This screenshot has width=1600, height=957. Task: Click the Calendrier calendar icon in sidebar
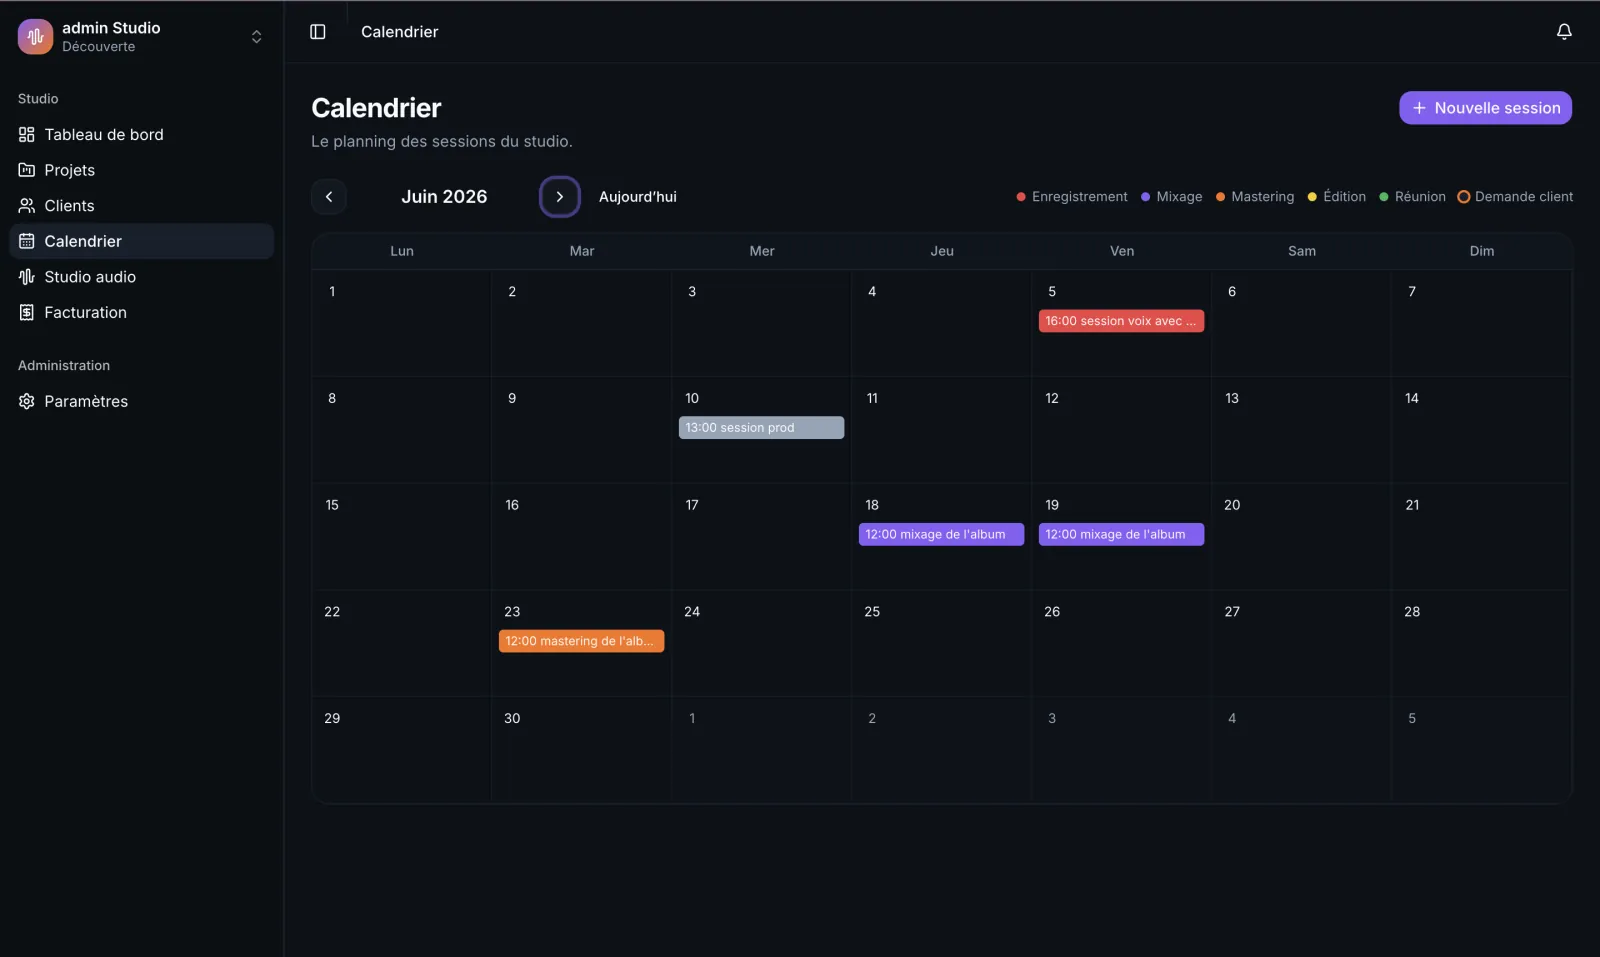coord(27,241)
